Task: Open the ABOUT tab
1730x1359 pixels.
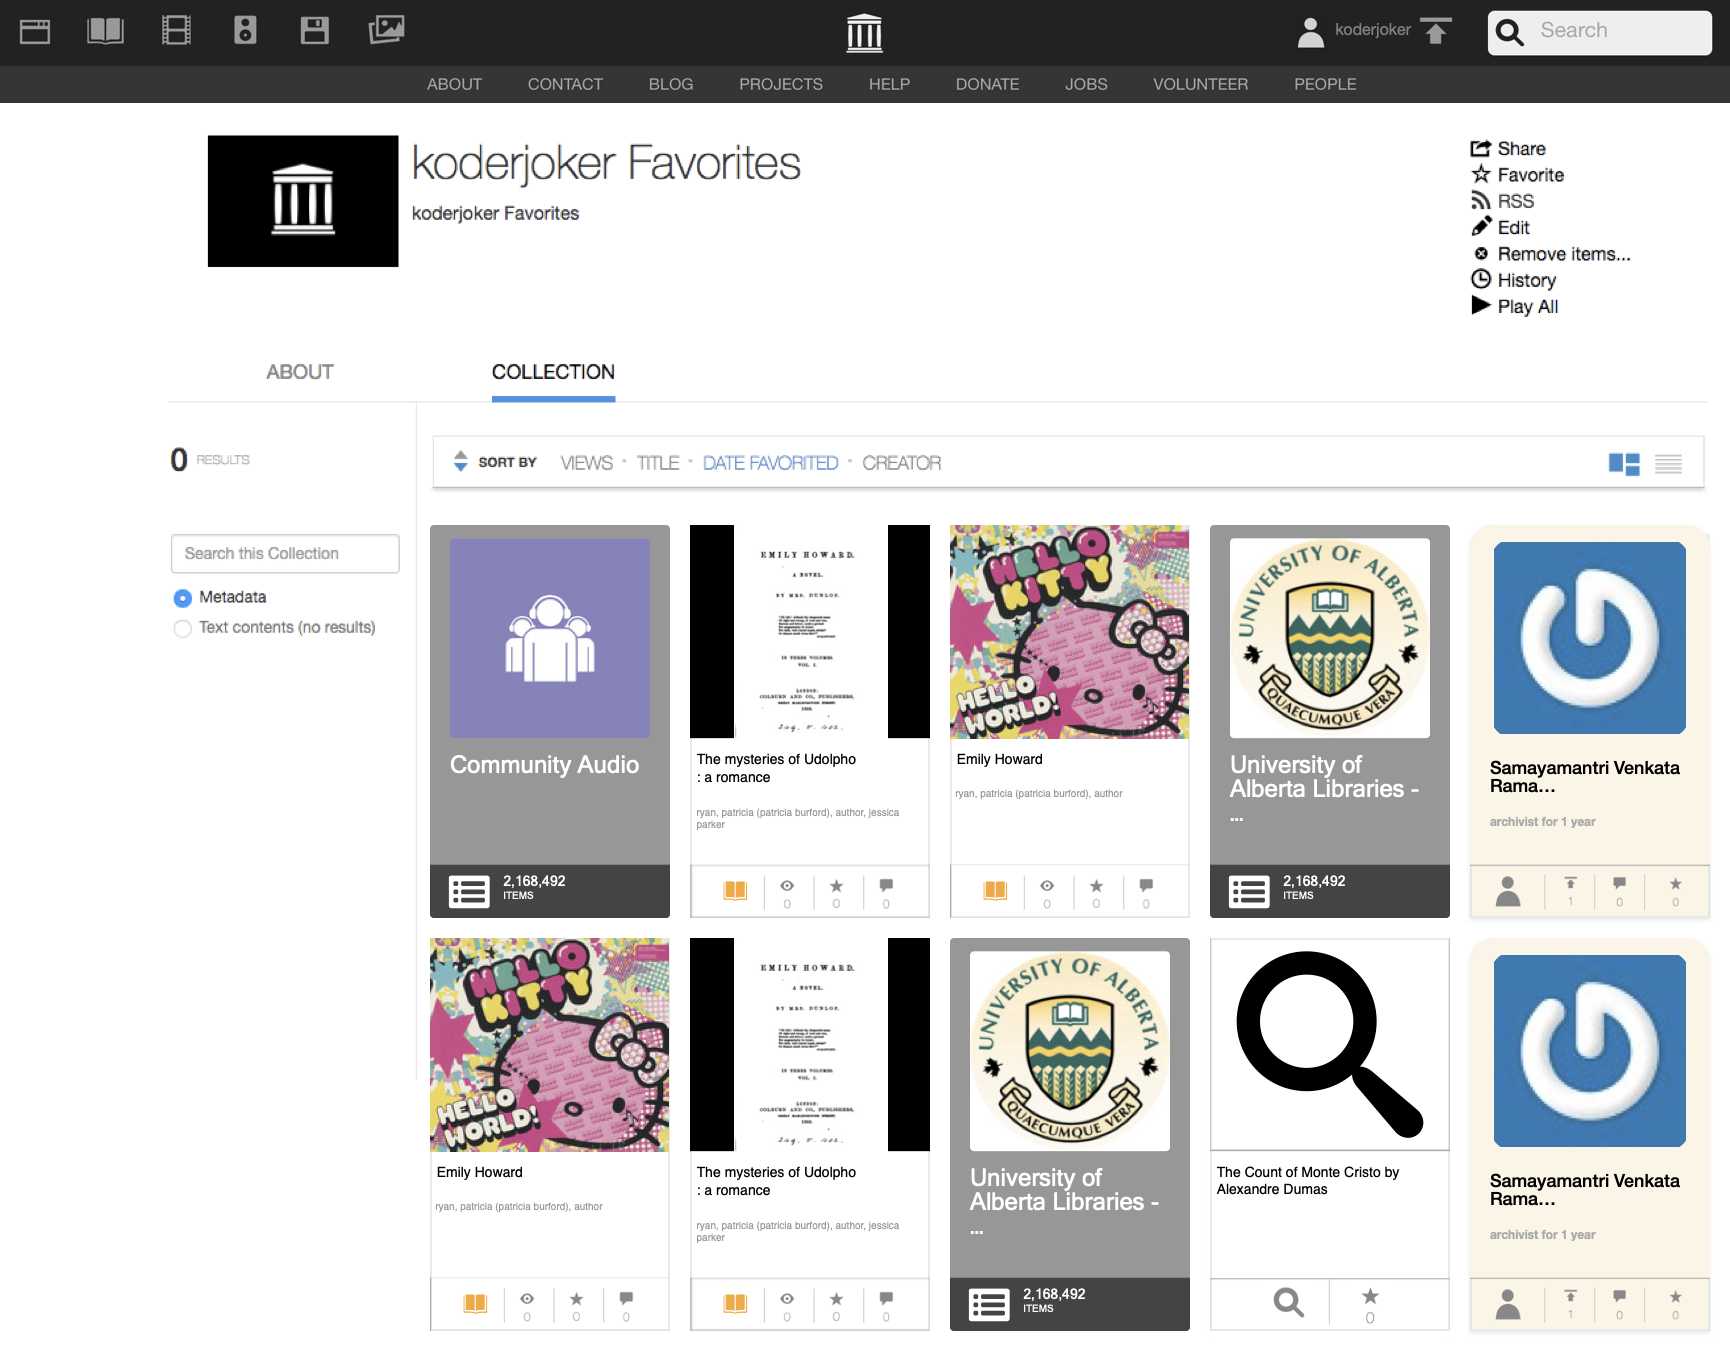Action: click(x=299, y=372)
